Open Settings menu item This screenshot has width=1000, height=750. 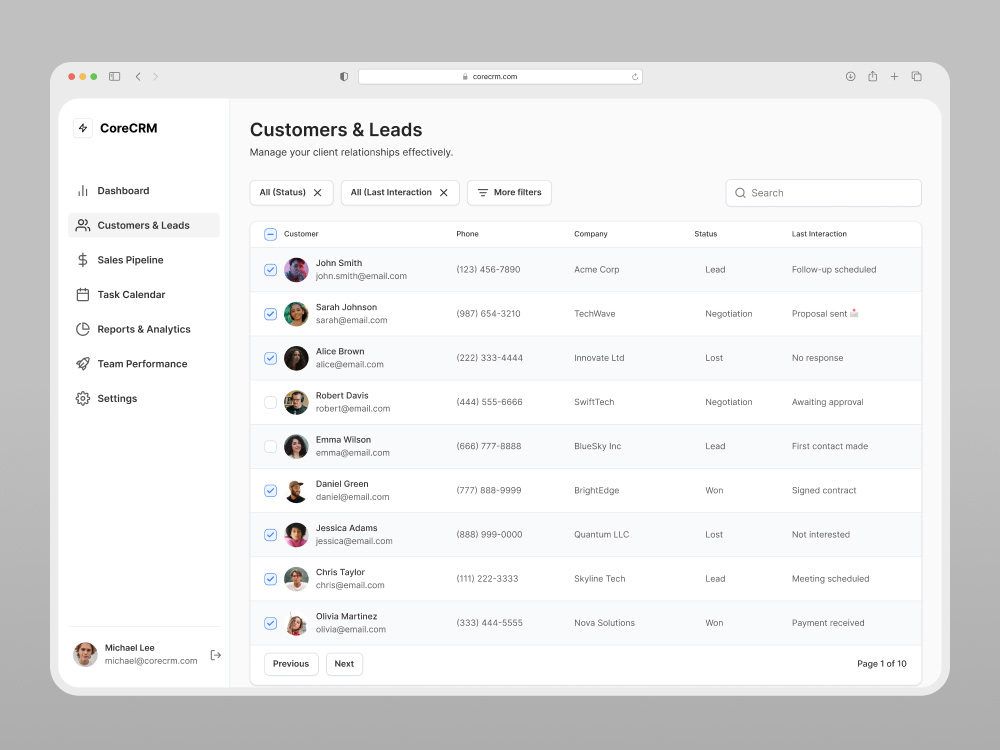coord(143,399)
